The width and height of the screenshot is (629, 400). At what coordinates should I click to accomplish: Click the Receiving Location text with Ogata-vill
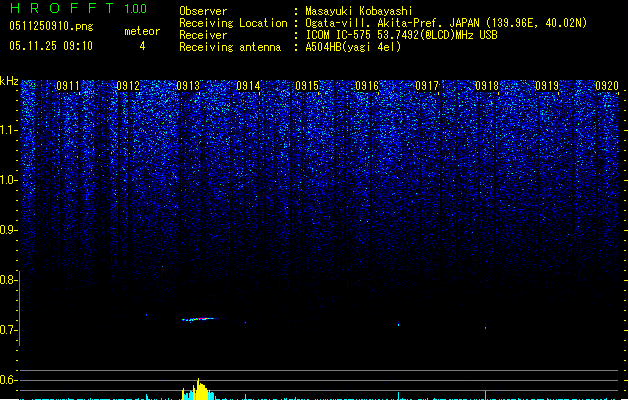pyautogui.click(x=446, y=23)
